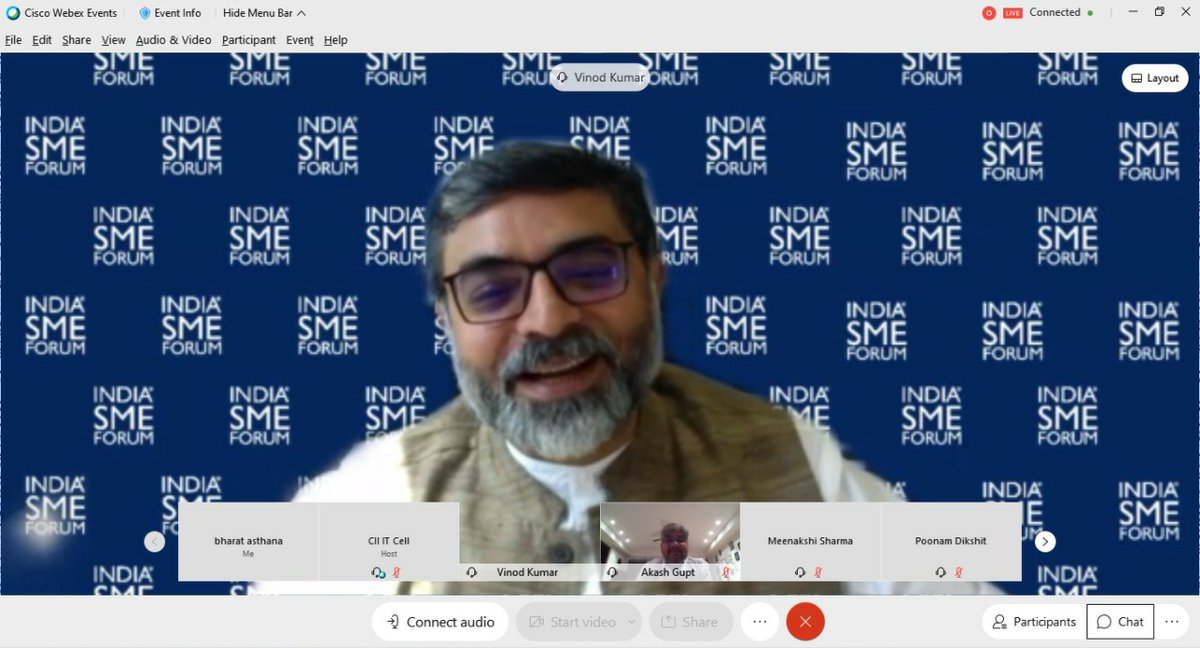The width and height of the screenshot is (1200, 648).
Task: Select Akash Gupt video thumbnail
Action: click(670, 541)
